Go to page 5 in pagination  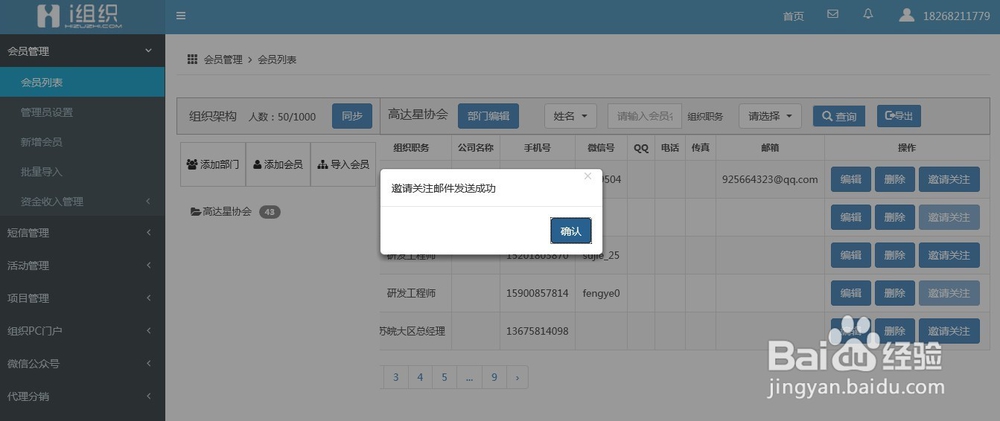click(445, 377)
